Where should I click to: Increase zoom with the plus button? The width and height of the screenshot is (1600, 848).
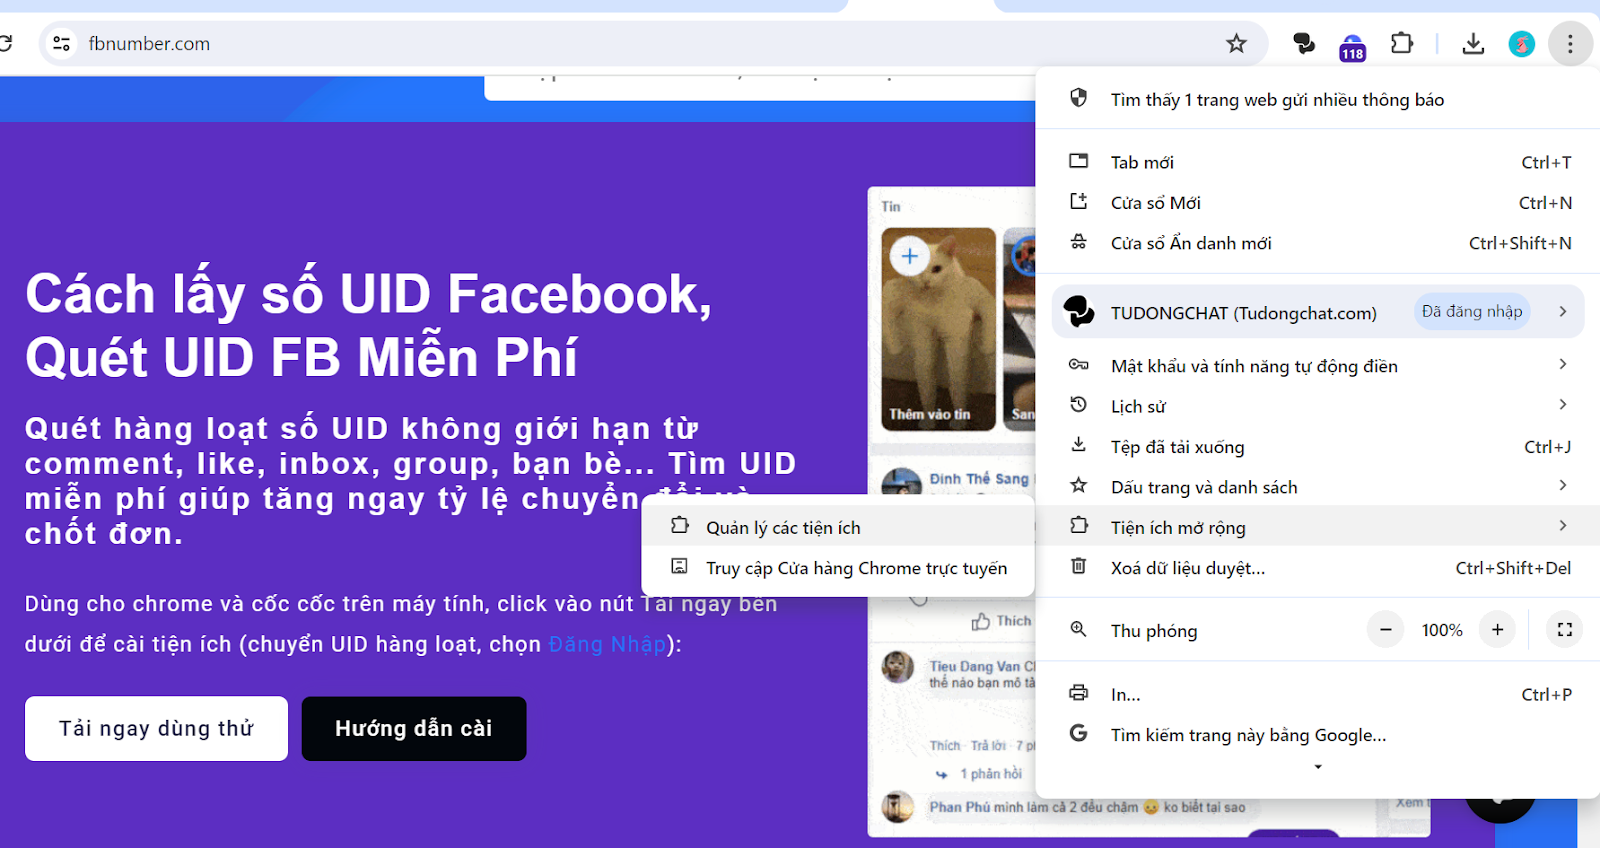(x=1497, y=630)
